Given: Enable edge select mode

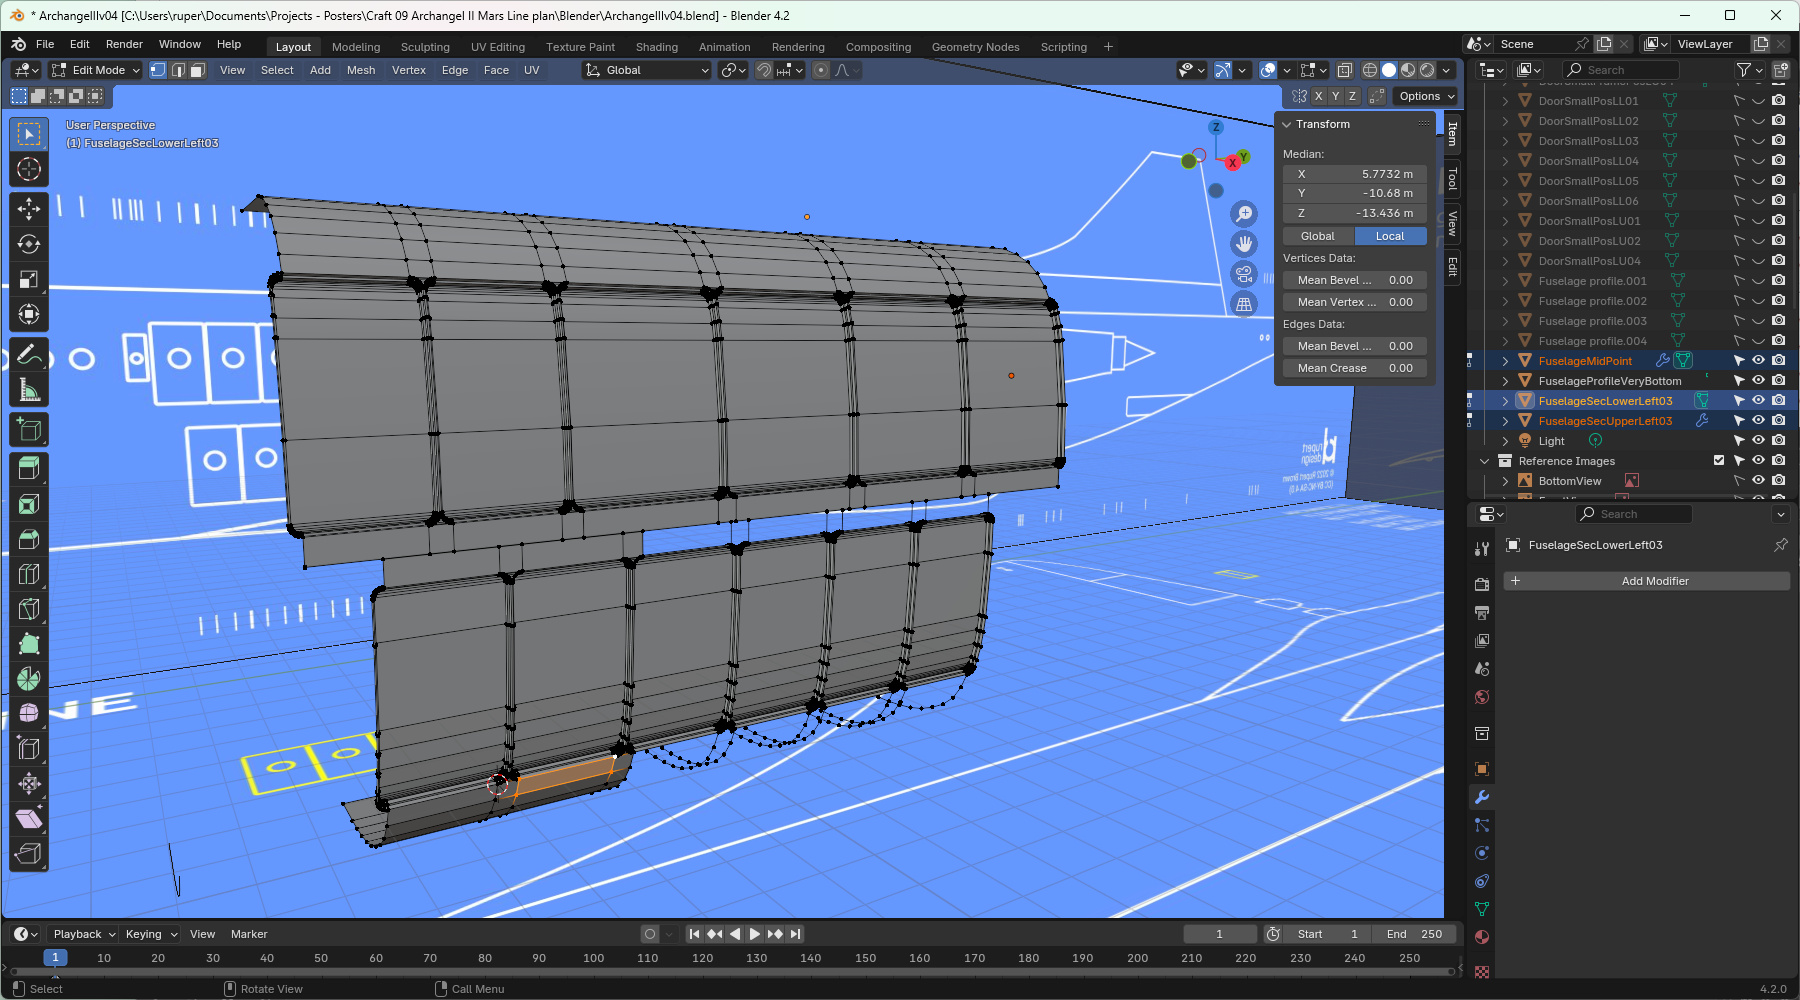Looking at the screenshot, I should [x=178, y=70].
